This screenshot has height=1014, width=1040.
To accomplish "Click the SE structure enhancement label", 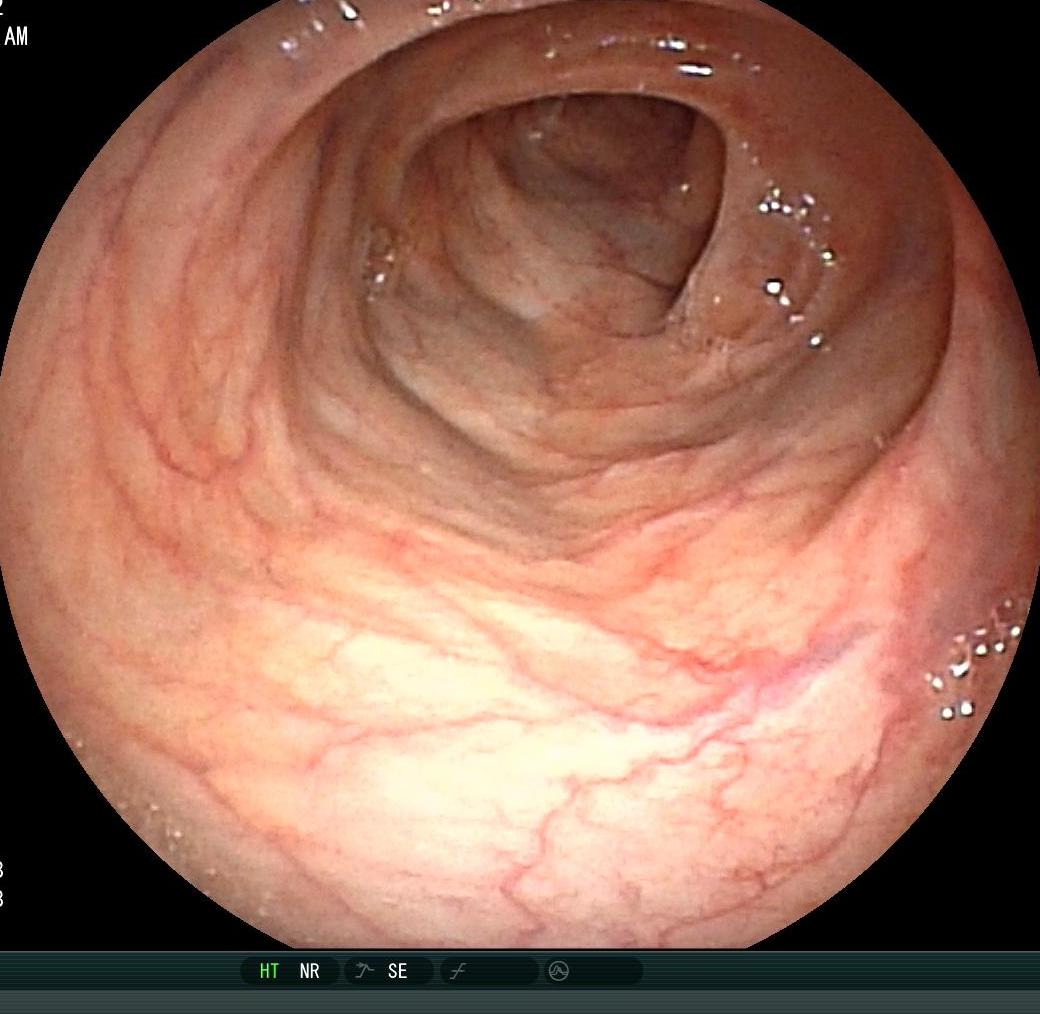I will (x=397, y=971).
